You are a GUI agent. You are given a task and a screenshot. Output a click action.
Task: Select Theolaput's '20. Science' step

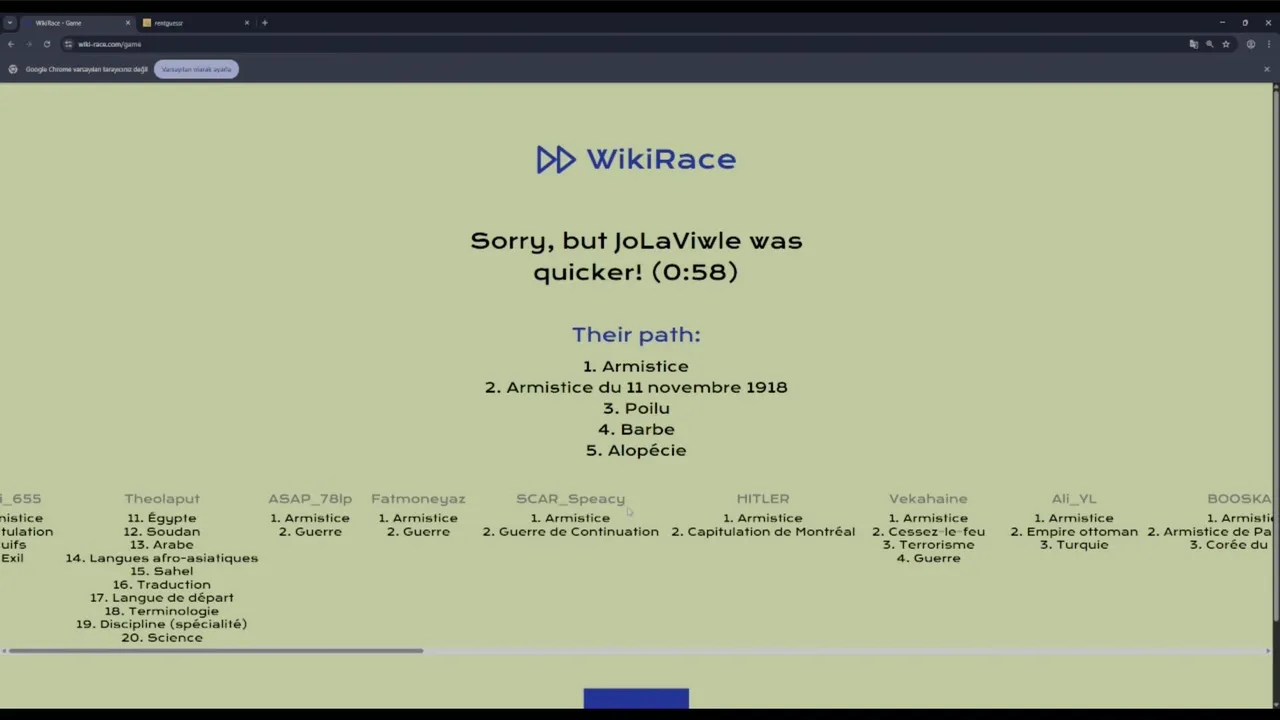(x=162, y=637)
